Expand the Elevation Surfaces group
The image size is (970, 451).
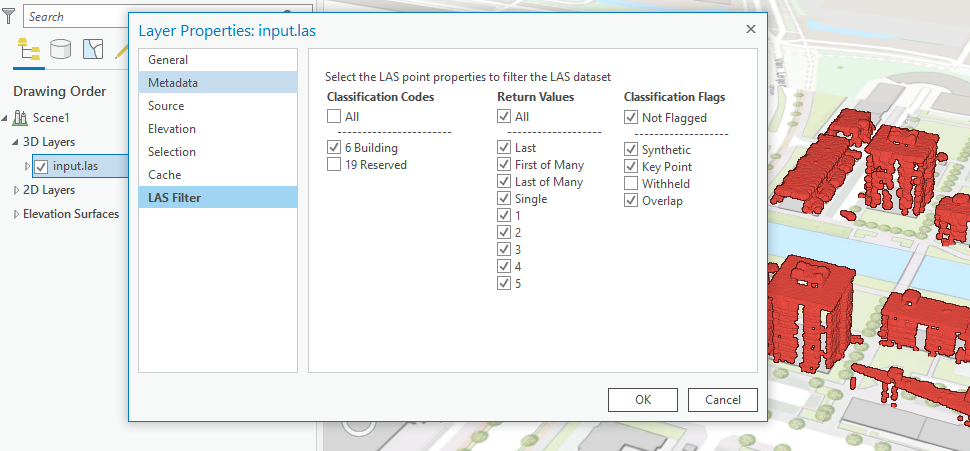16,214
